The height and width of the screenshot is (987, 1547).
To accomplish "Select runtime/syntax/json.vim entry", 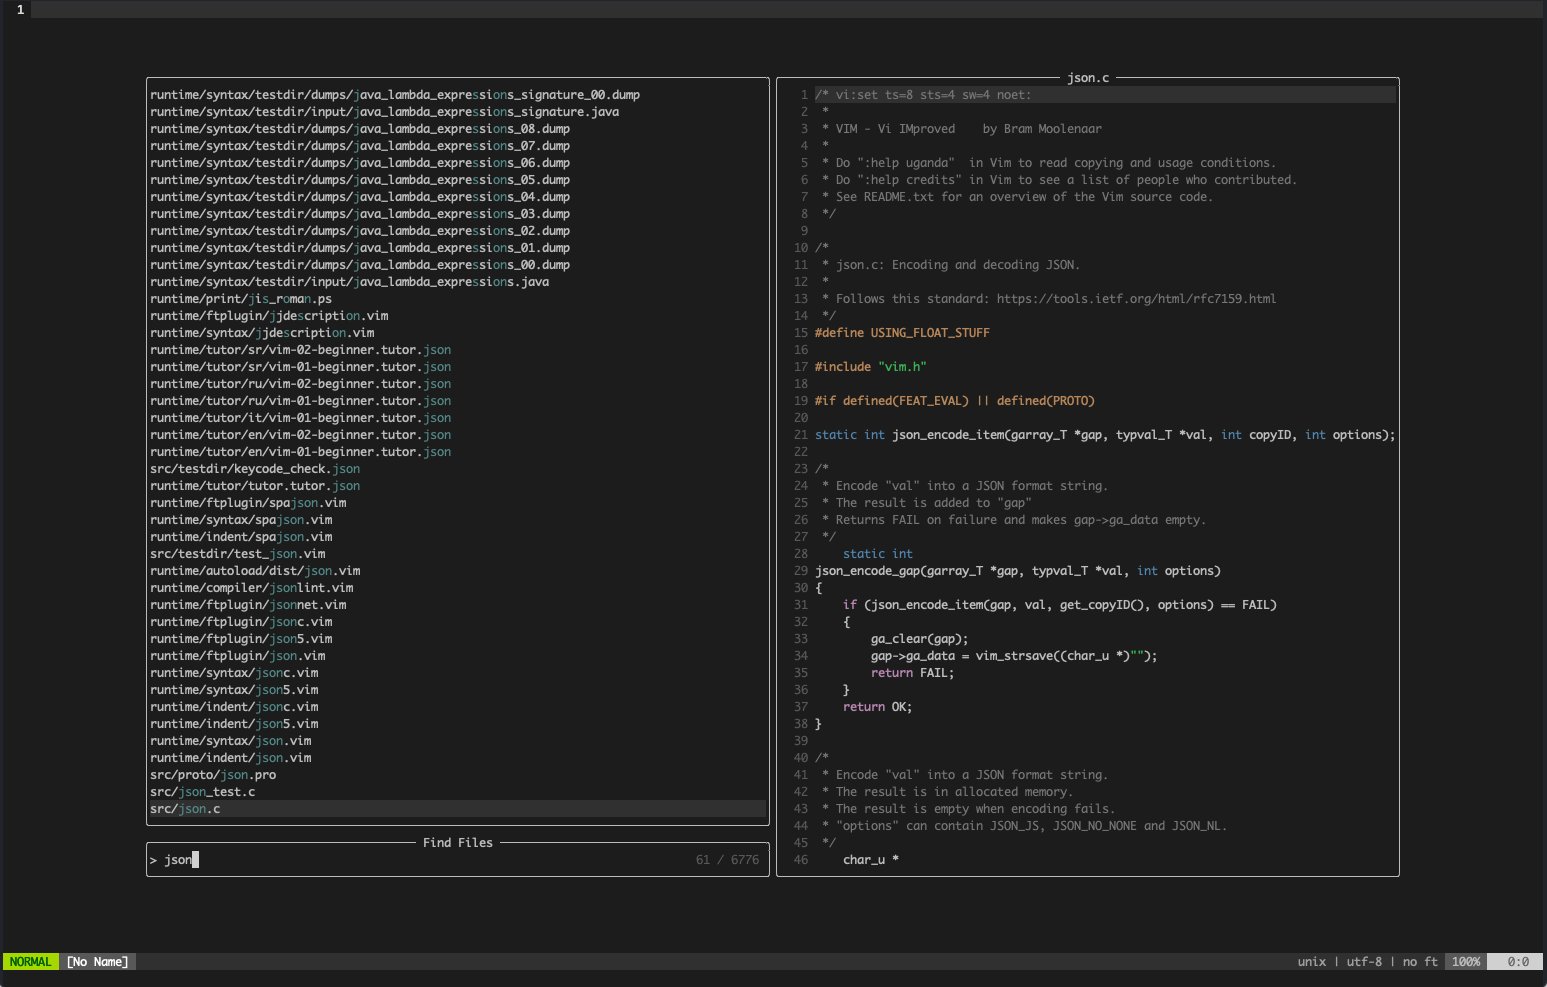I will pos(230,740).
